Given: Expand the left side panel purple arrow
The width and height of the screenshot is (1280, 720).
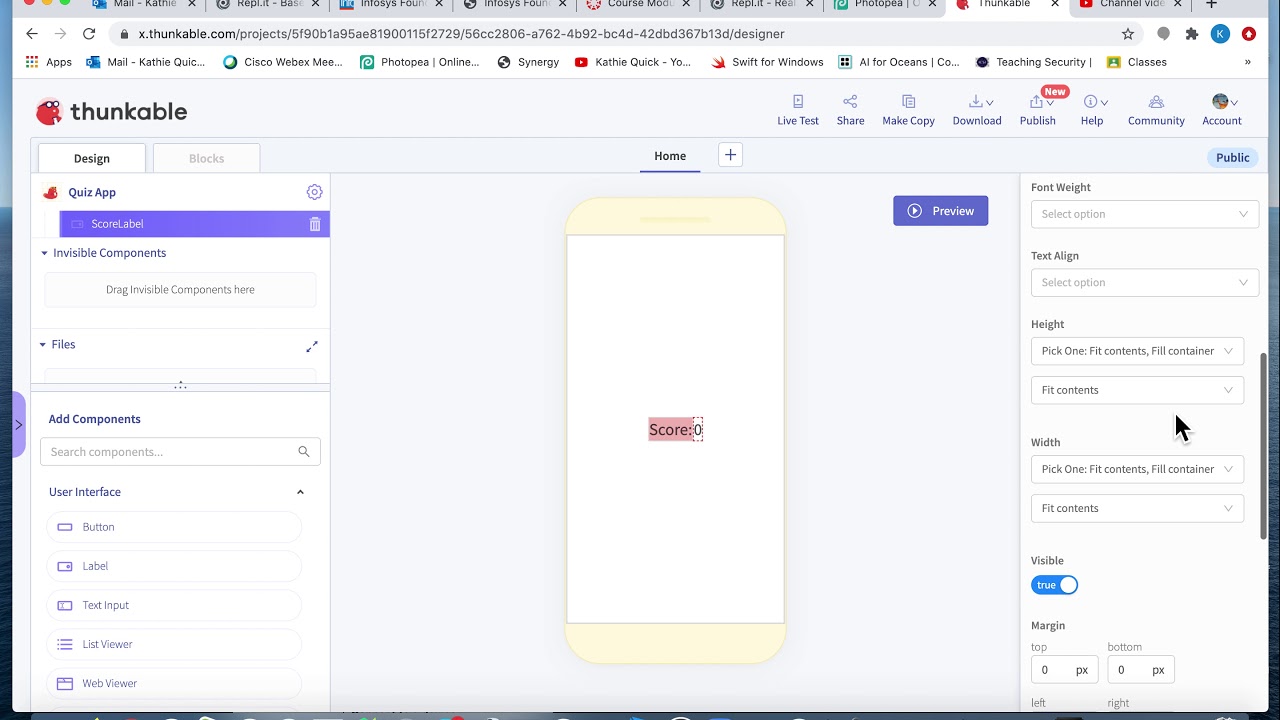Looking at the screenshot, I should click(x=19, y=425).
